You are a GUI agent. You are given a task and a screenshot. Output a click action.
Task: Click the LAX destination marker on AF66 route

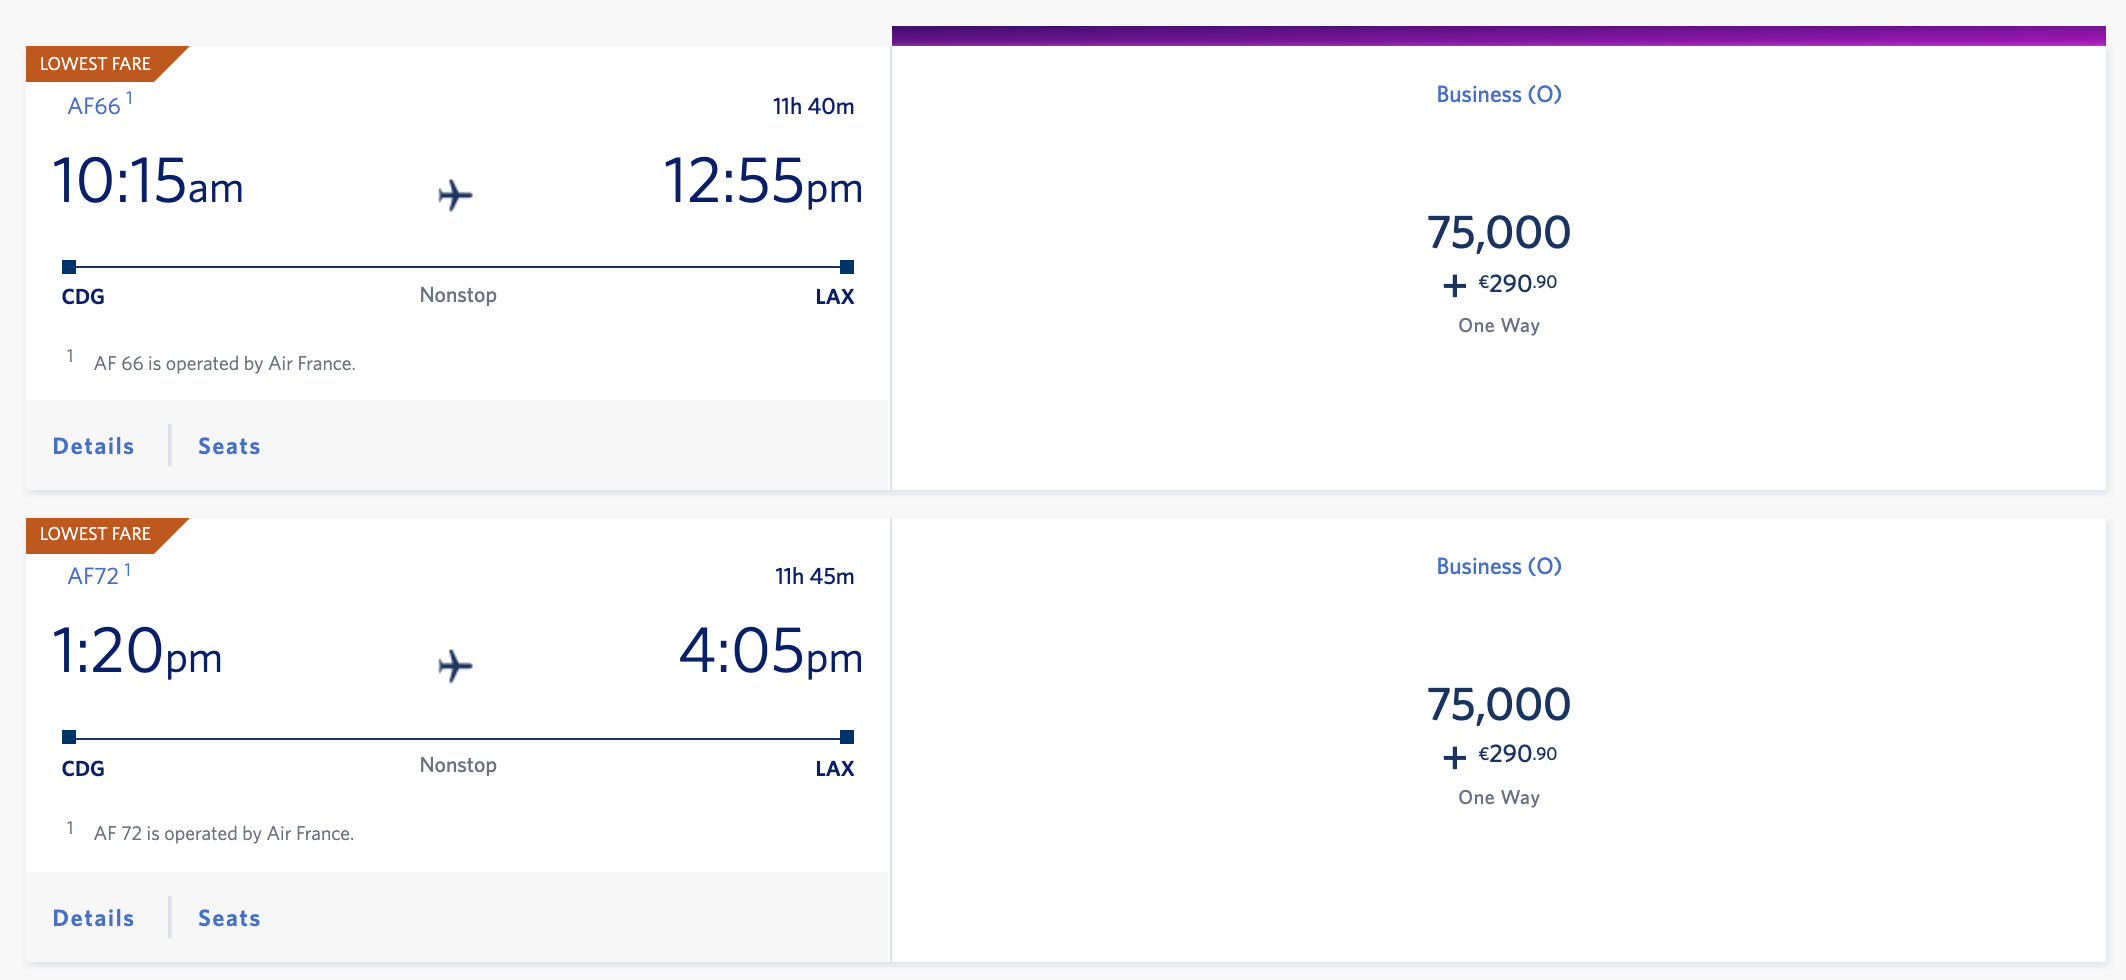[x=847, y=267]
